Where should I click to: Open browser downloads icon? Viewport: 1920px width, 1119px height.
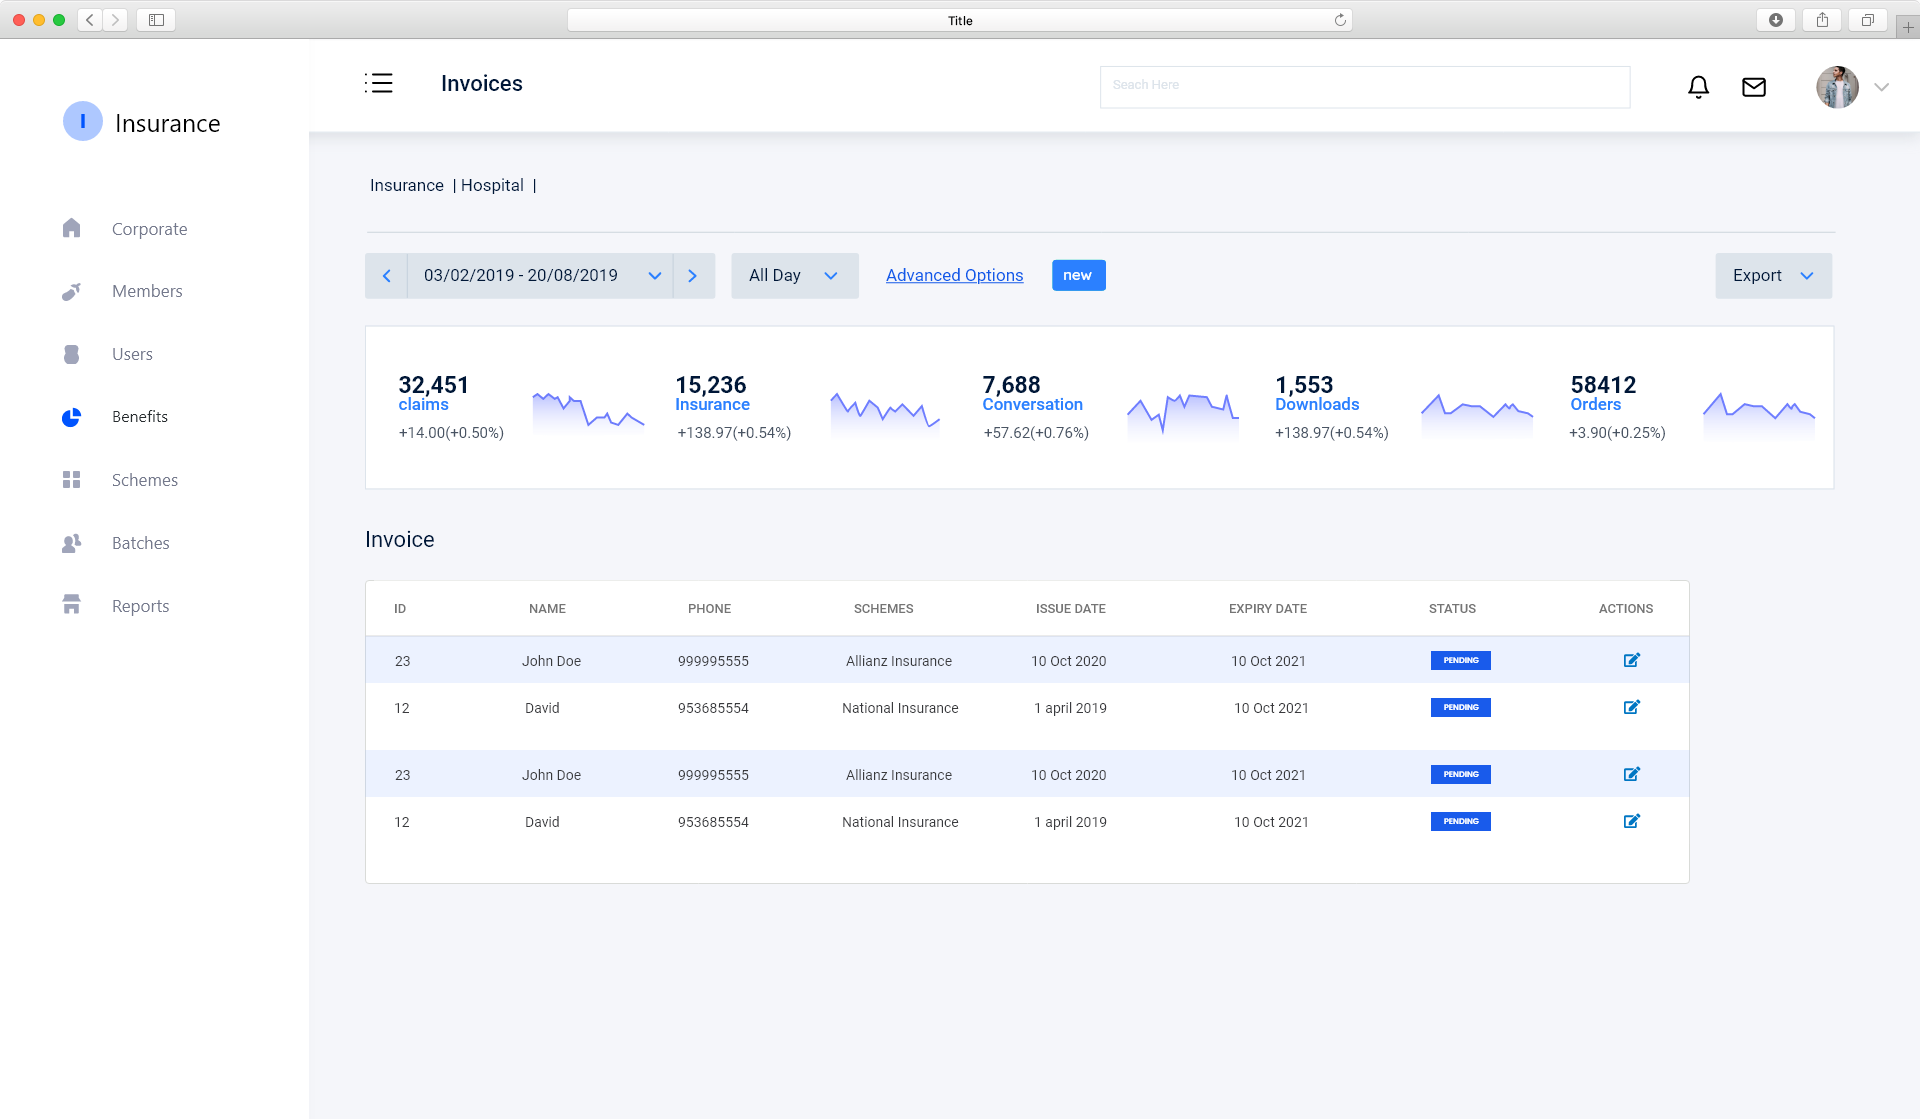pyautogui.click(x=1776, y=20)
